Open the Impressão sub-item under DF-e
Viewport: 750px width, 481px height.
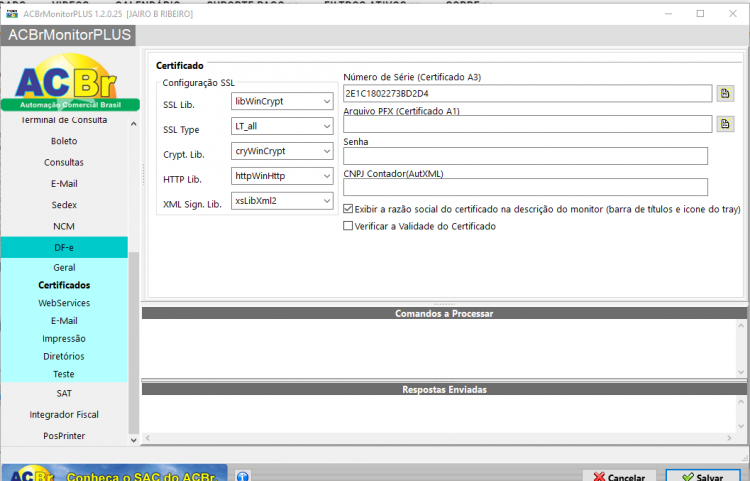(64, 339)
